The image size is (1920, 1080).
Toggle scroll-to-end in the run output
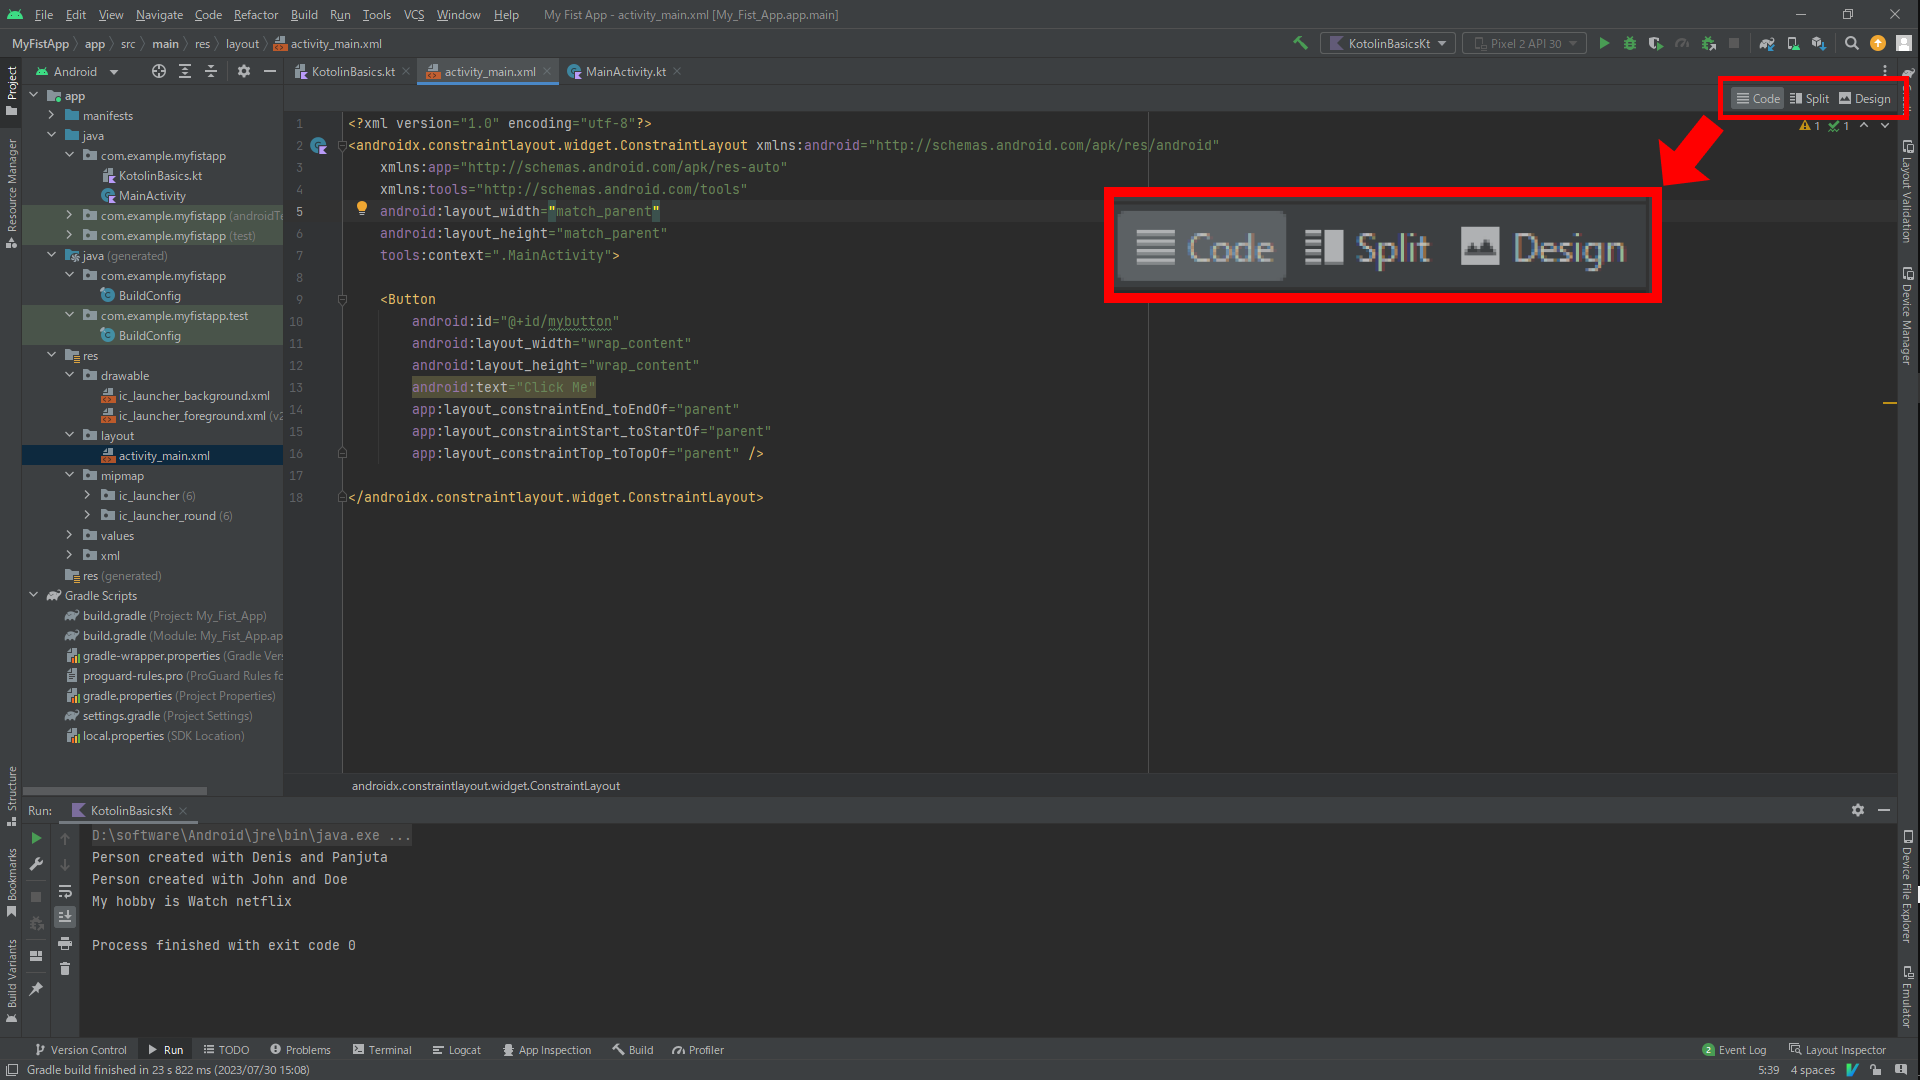[x=65, y=916]
